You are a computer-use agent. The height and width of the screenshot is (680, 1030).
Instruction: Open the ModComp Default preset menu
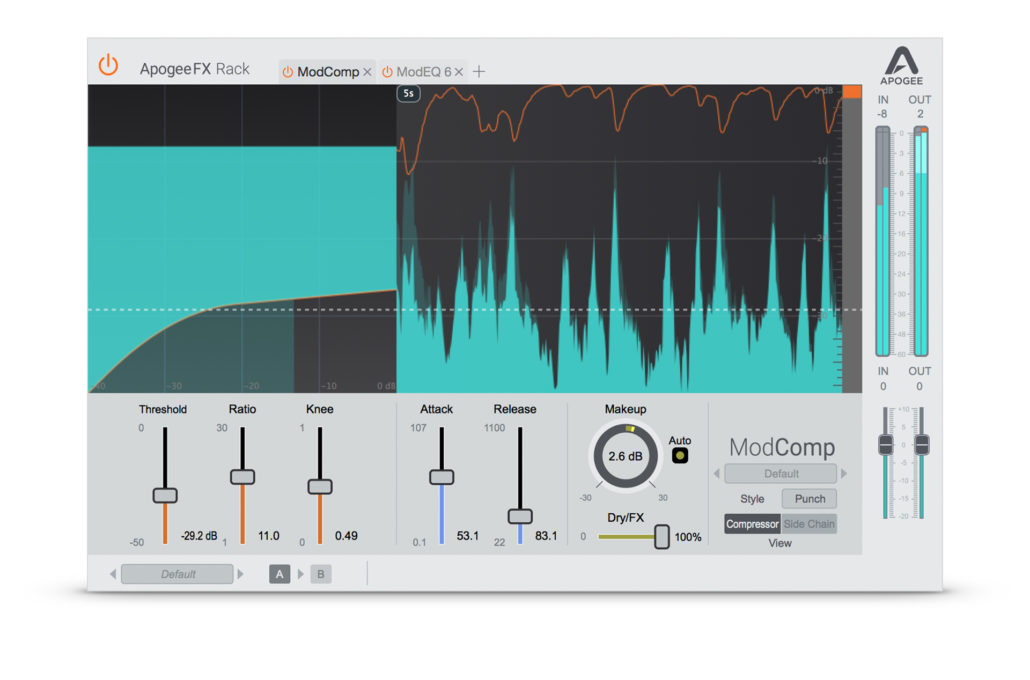click(x=780, y=474)
